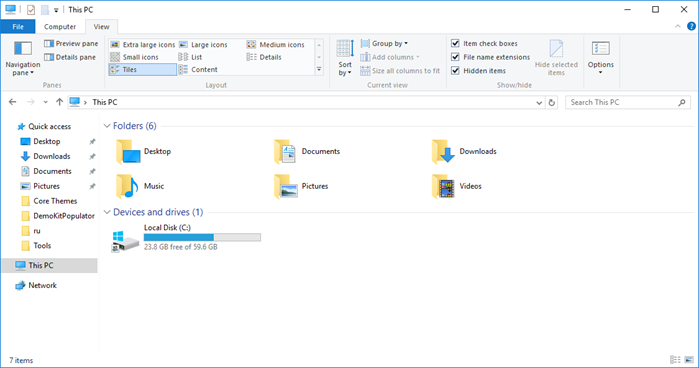The height and width of the screenshot is (368, 699).
Task: Uncheck File name extensions
Action: point(455,57)
